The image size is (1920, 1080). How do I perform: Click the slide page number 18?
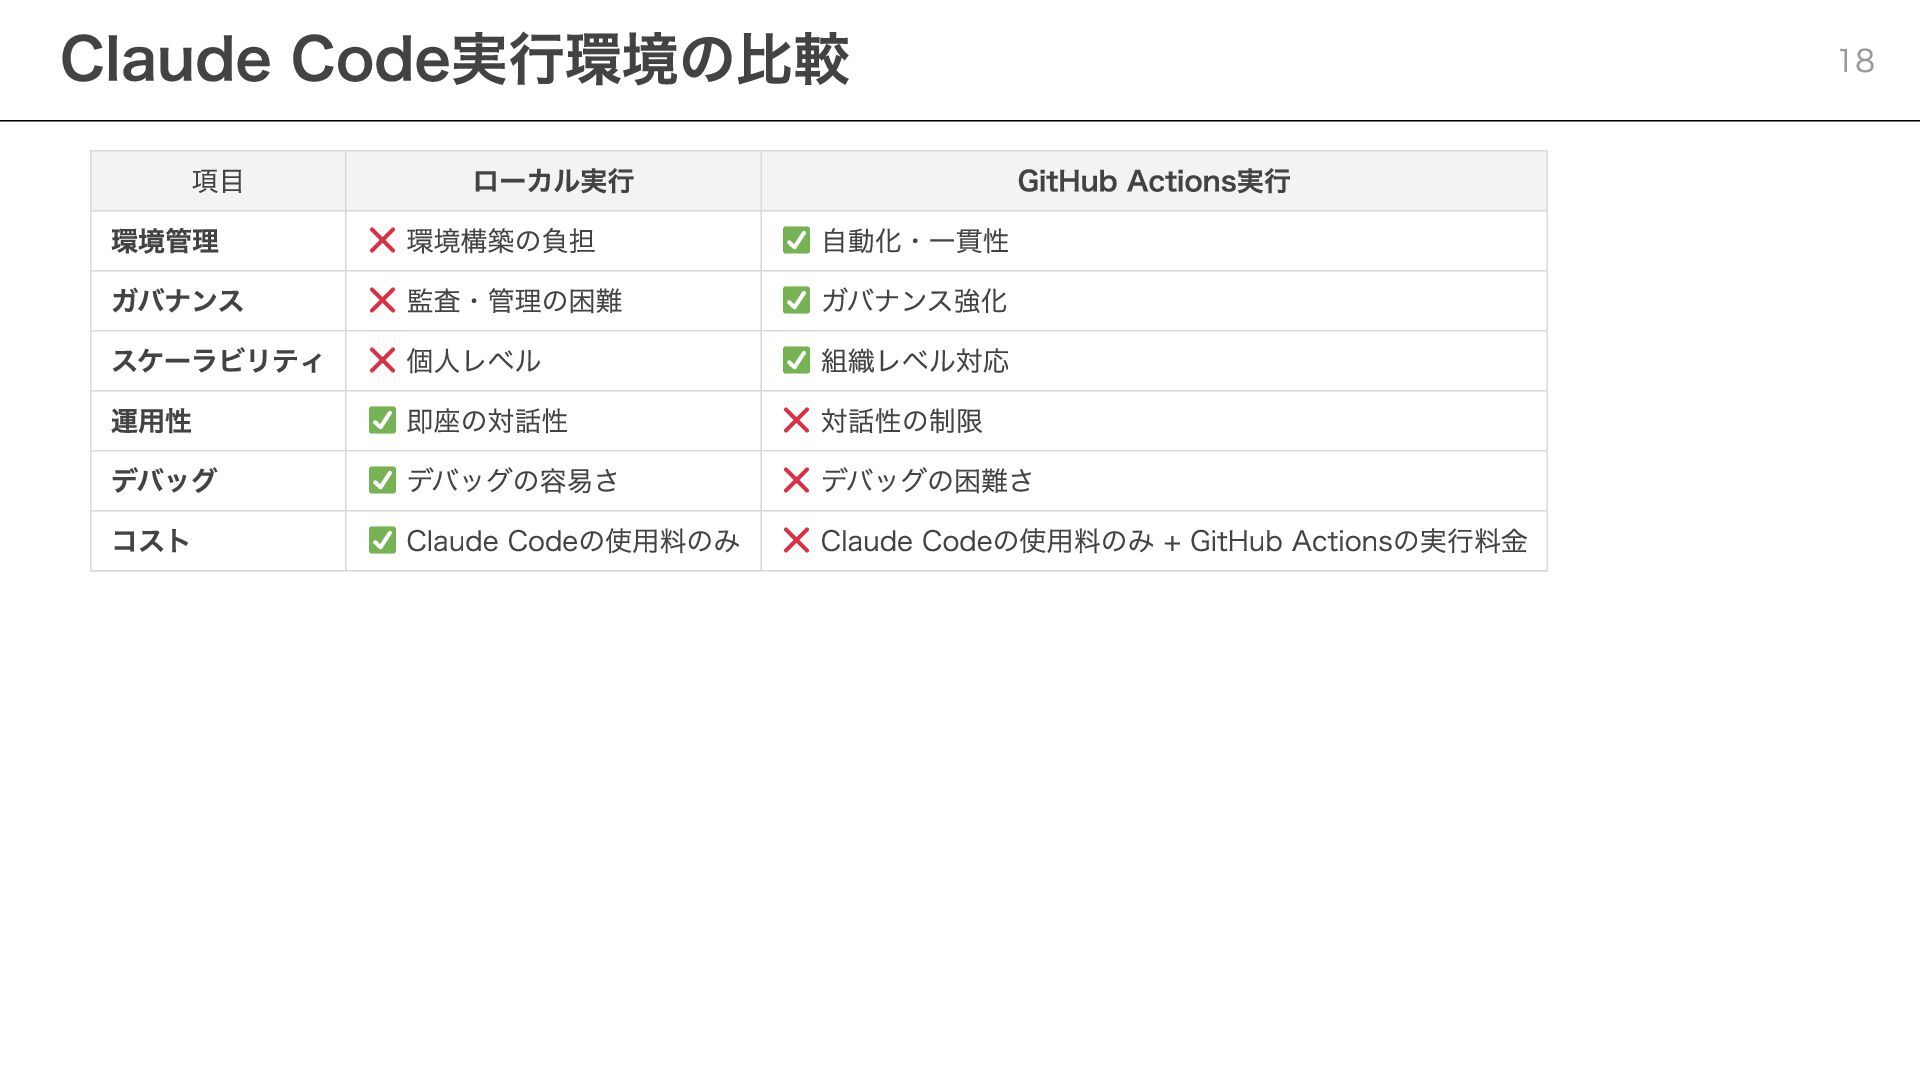pyautogui.click(x=1856, y=61)
